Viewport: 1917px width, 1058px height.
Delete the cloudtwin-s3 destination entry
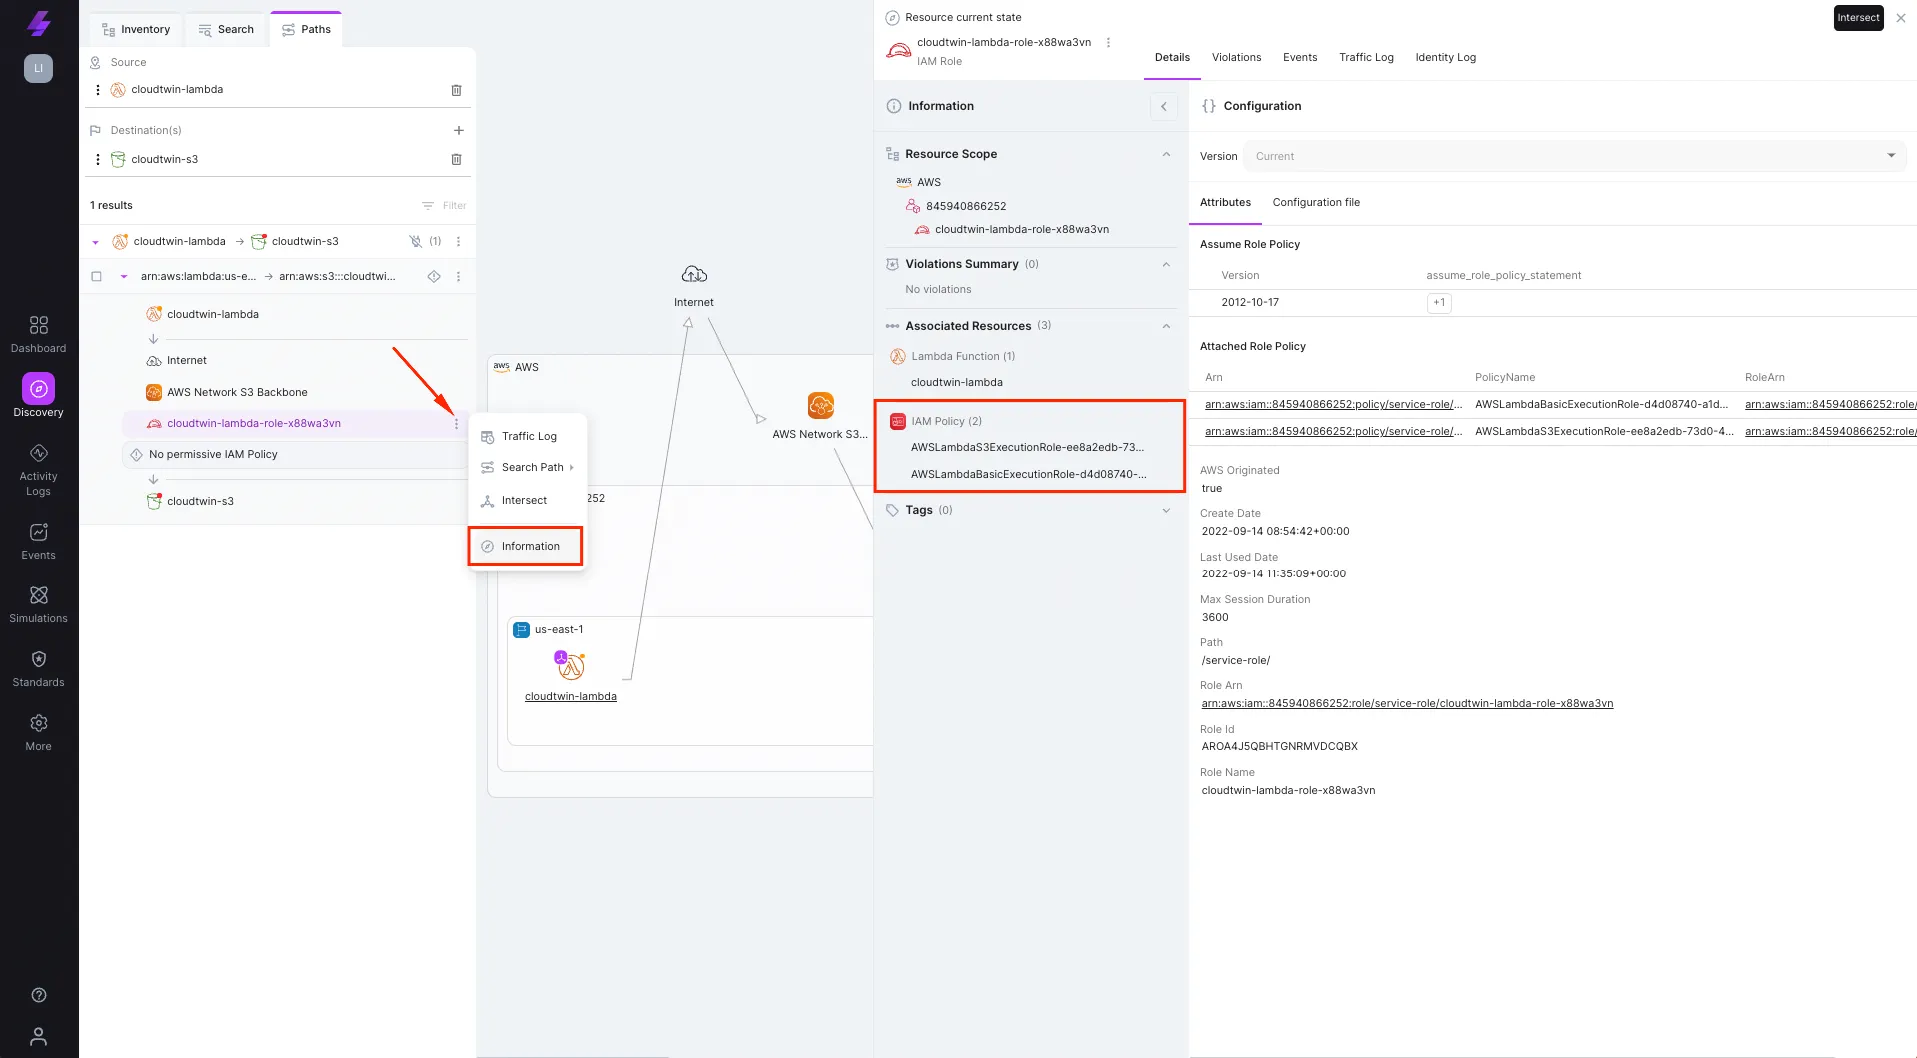(456, 159)
